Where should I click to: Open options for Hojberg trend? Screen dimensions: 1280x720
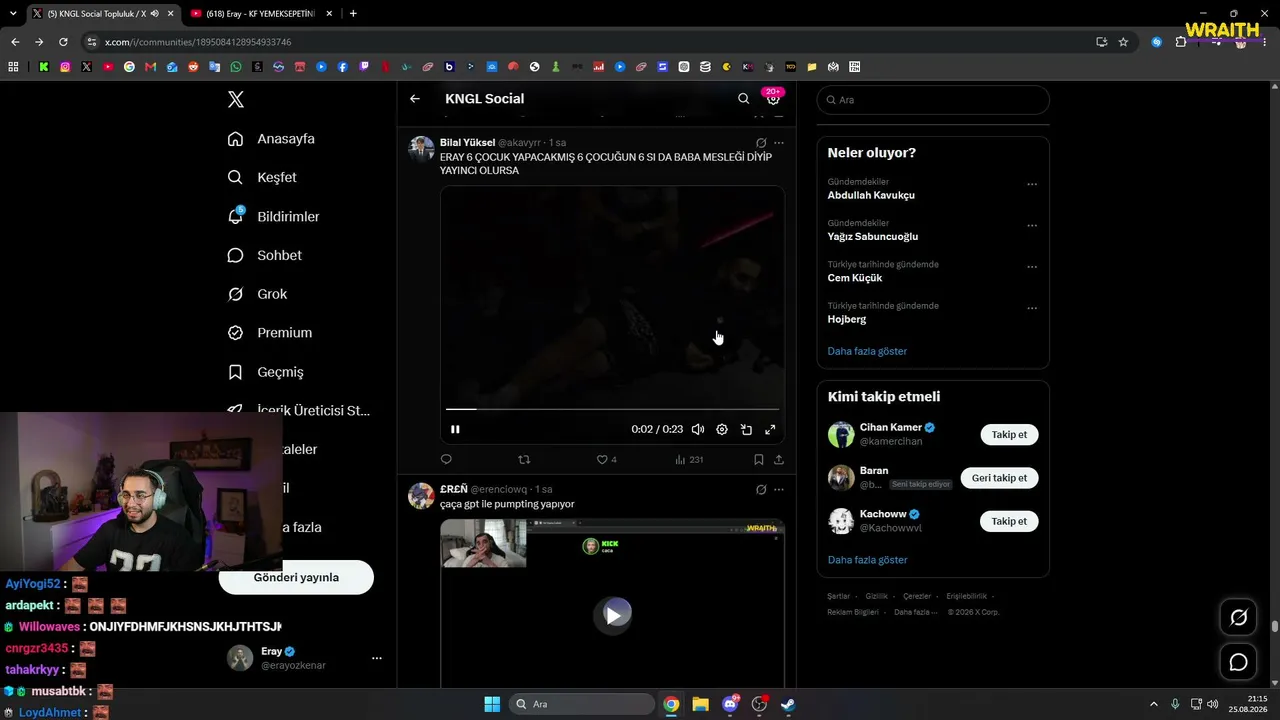tap(1032, 308)
